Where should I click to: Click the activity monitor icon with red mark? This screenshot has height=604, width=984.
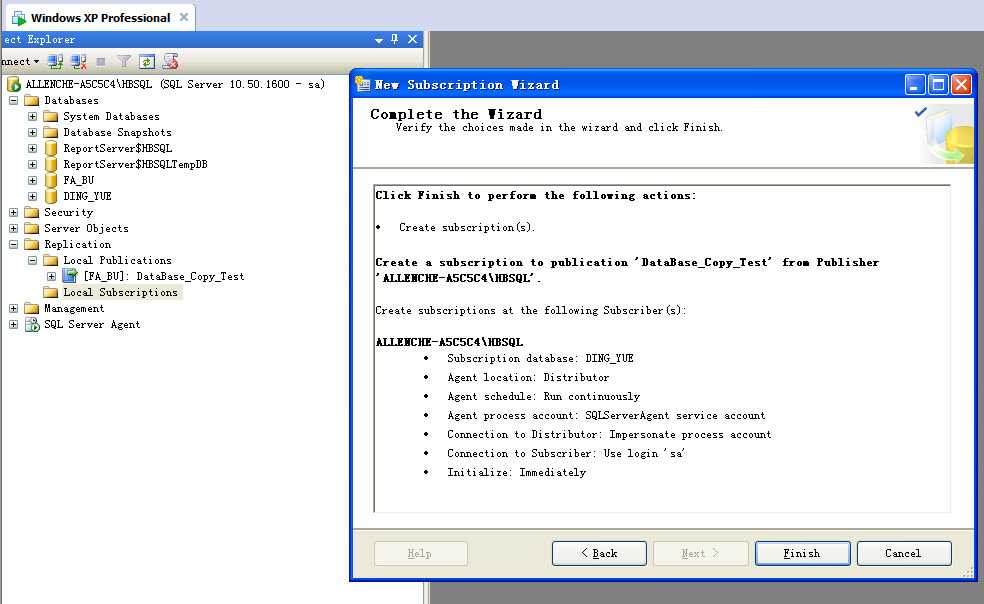[x=170, y=62]
